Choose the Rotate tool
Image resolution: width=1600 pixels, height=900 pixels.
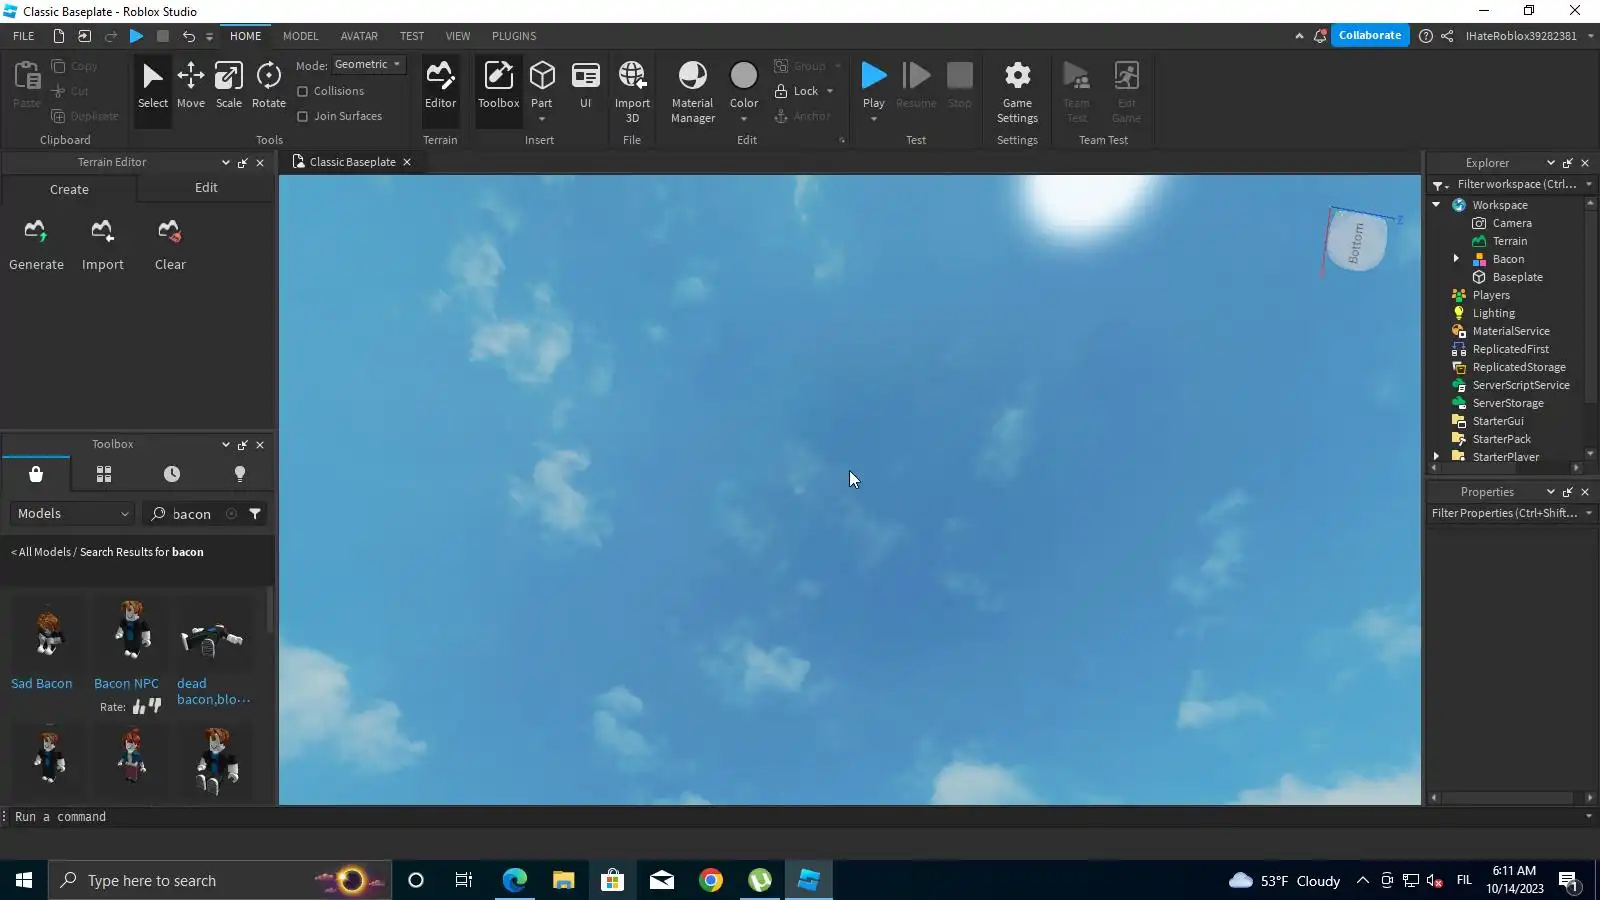[x=268, y=85]
